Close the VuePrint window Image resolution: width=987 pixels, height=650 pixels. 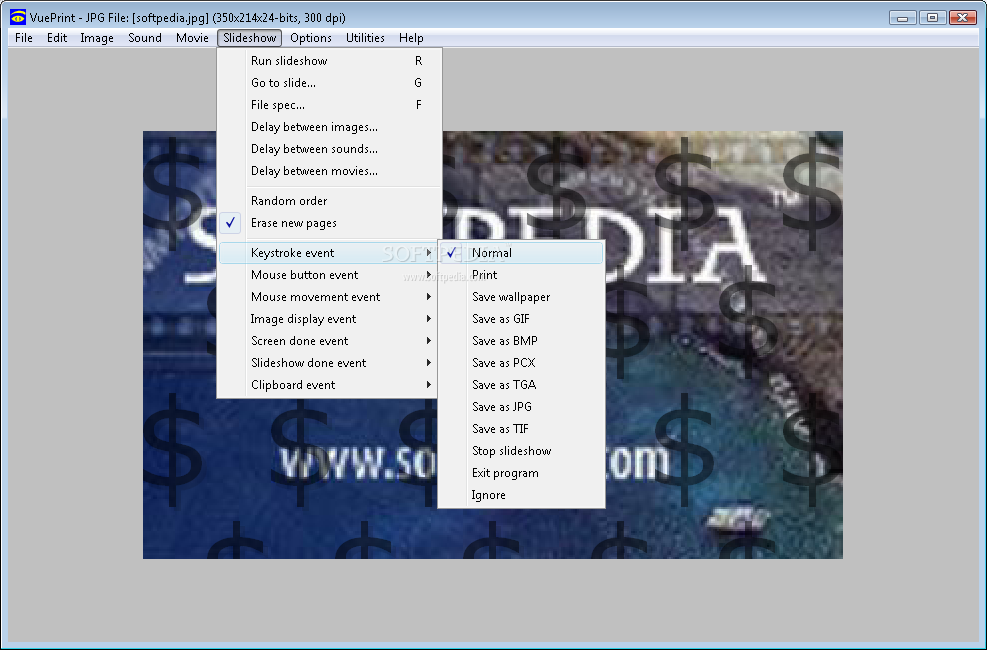tap(962, 18)
